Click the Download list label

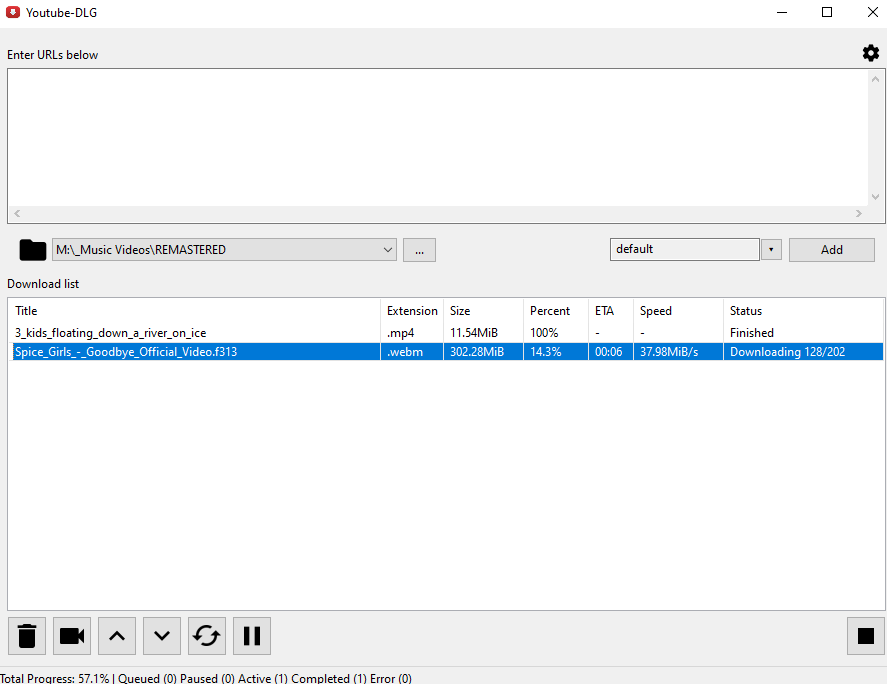pyautogui.click(x=43, y=283)
